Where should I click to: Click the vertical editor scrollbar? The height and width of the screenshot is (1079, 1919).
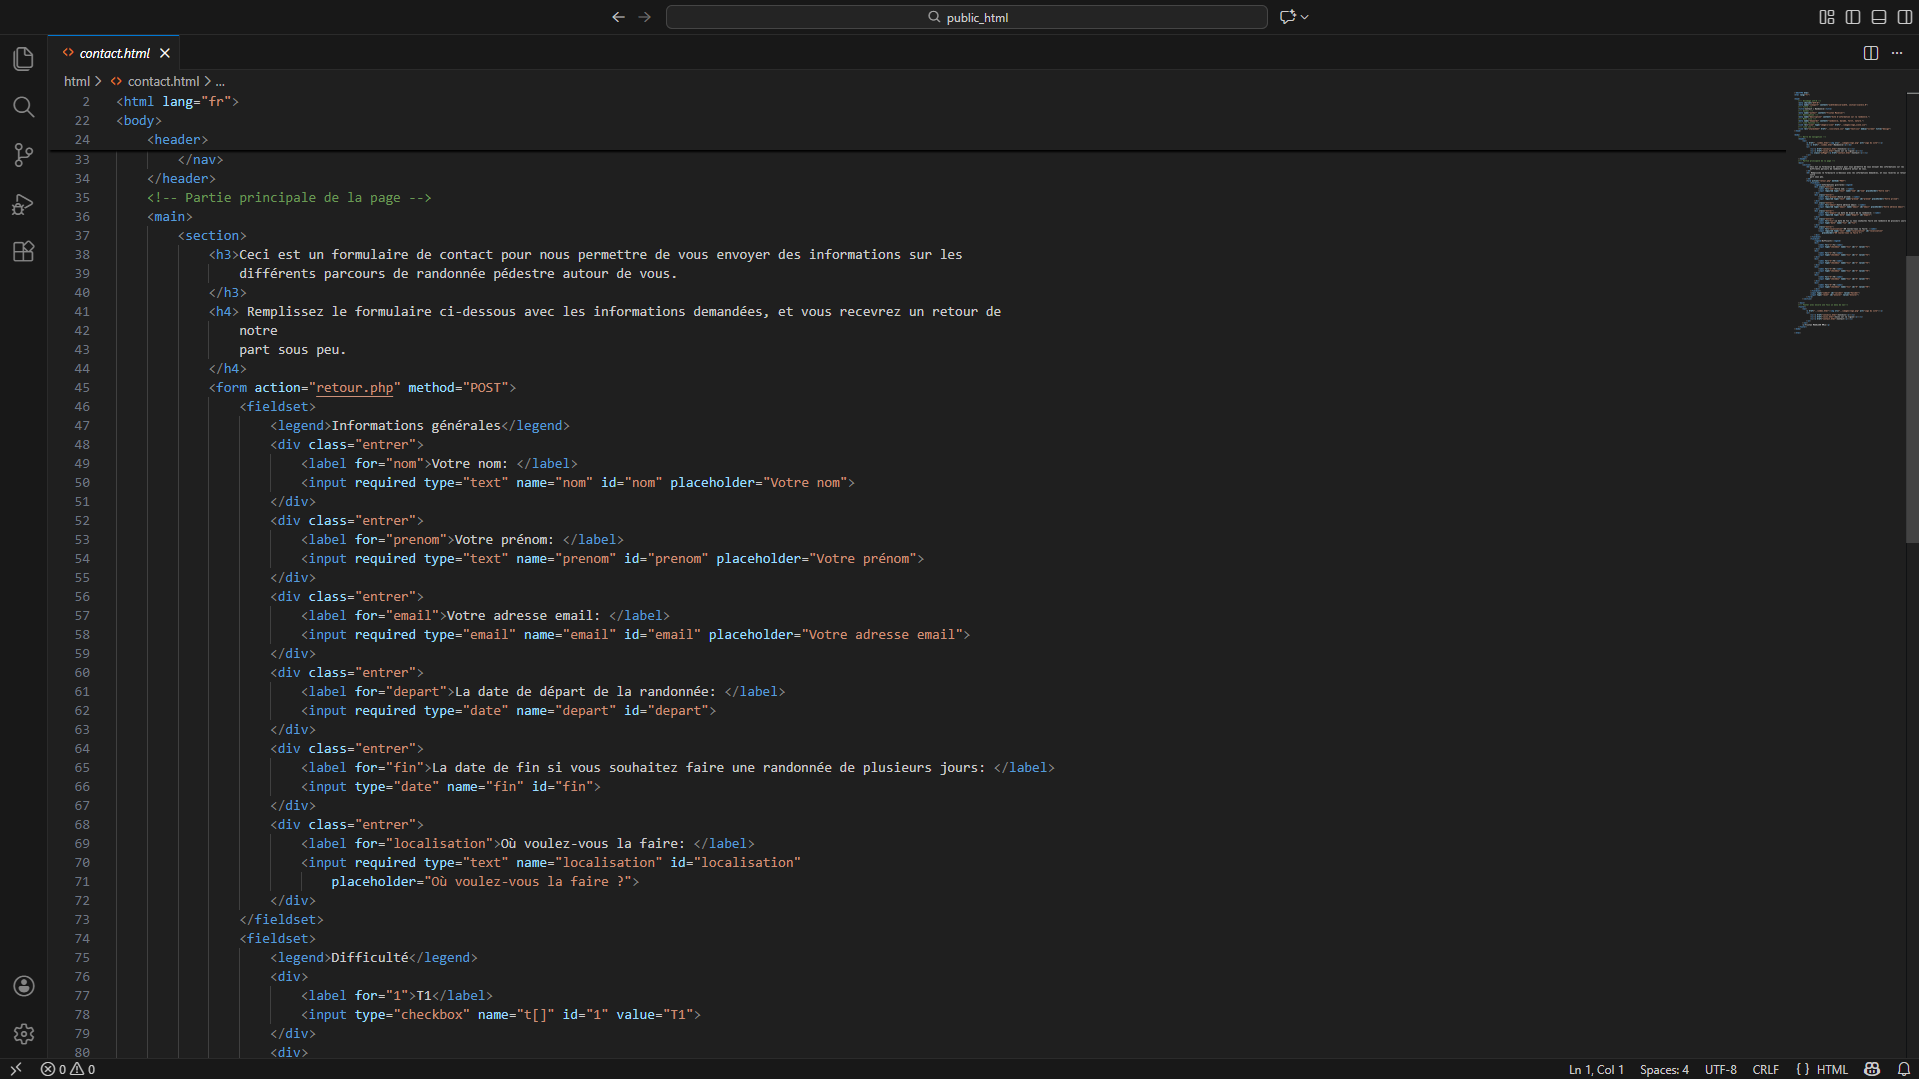point(1912,400)
